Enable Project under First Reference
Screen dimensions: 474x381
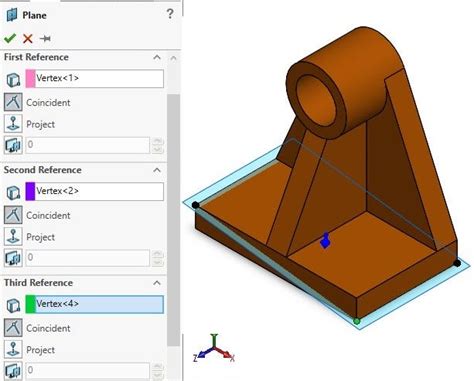click(13, 124)
